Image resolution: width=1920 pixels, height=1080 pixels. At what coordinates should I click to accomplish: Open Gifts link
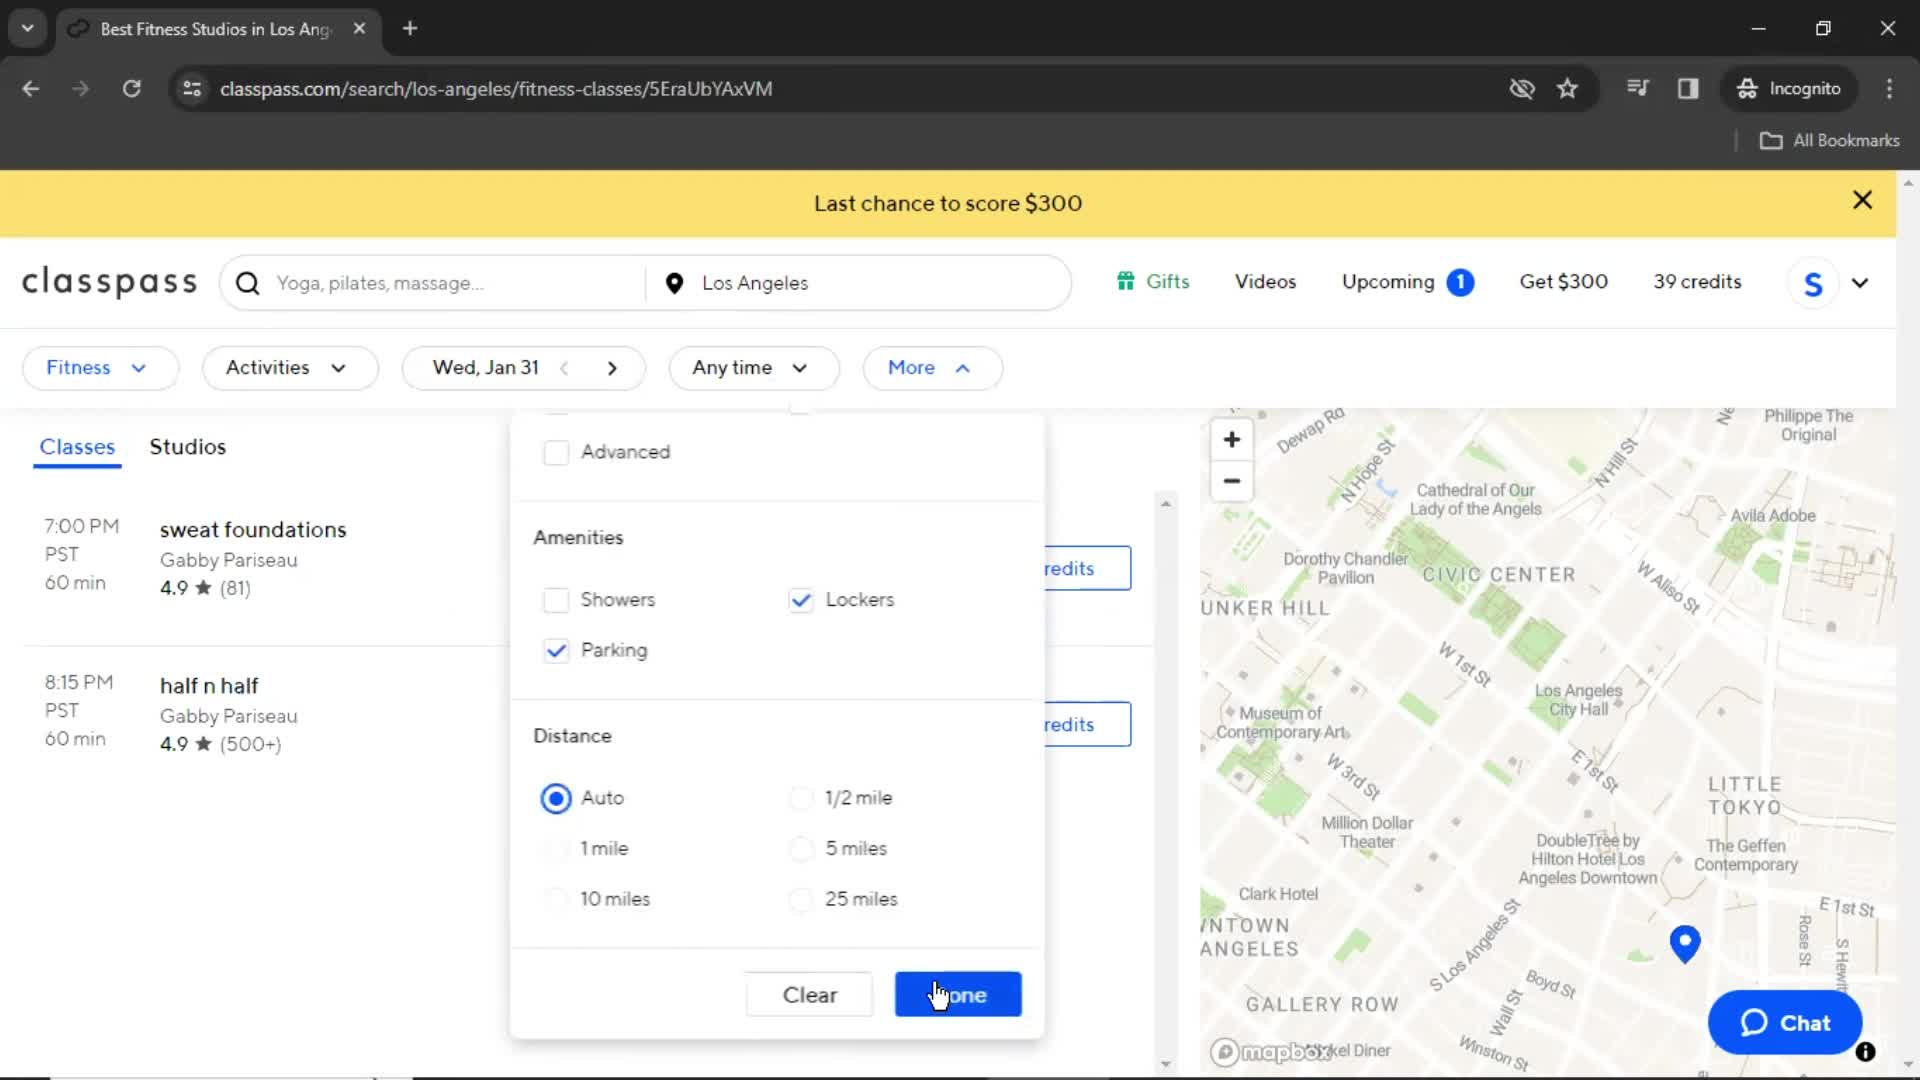[x=1167, y=282]
